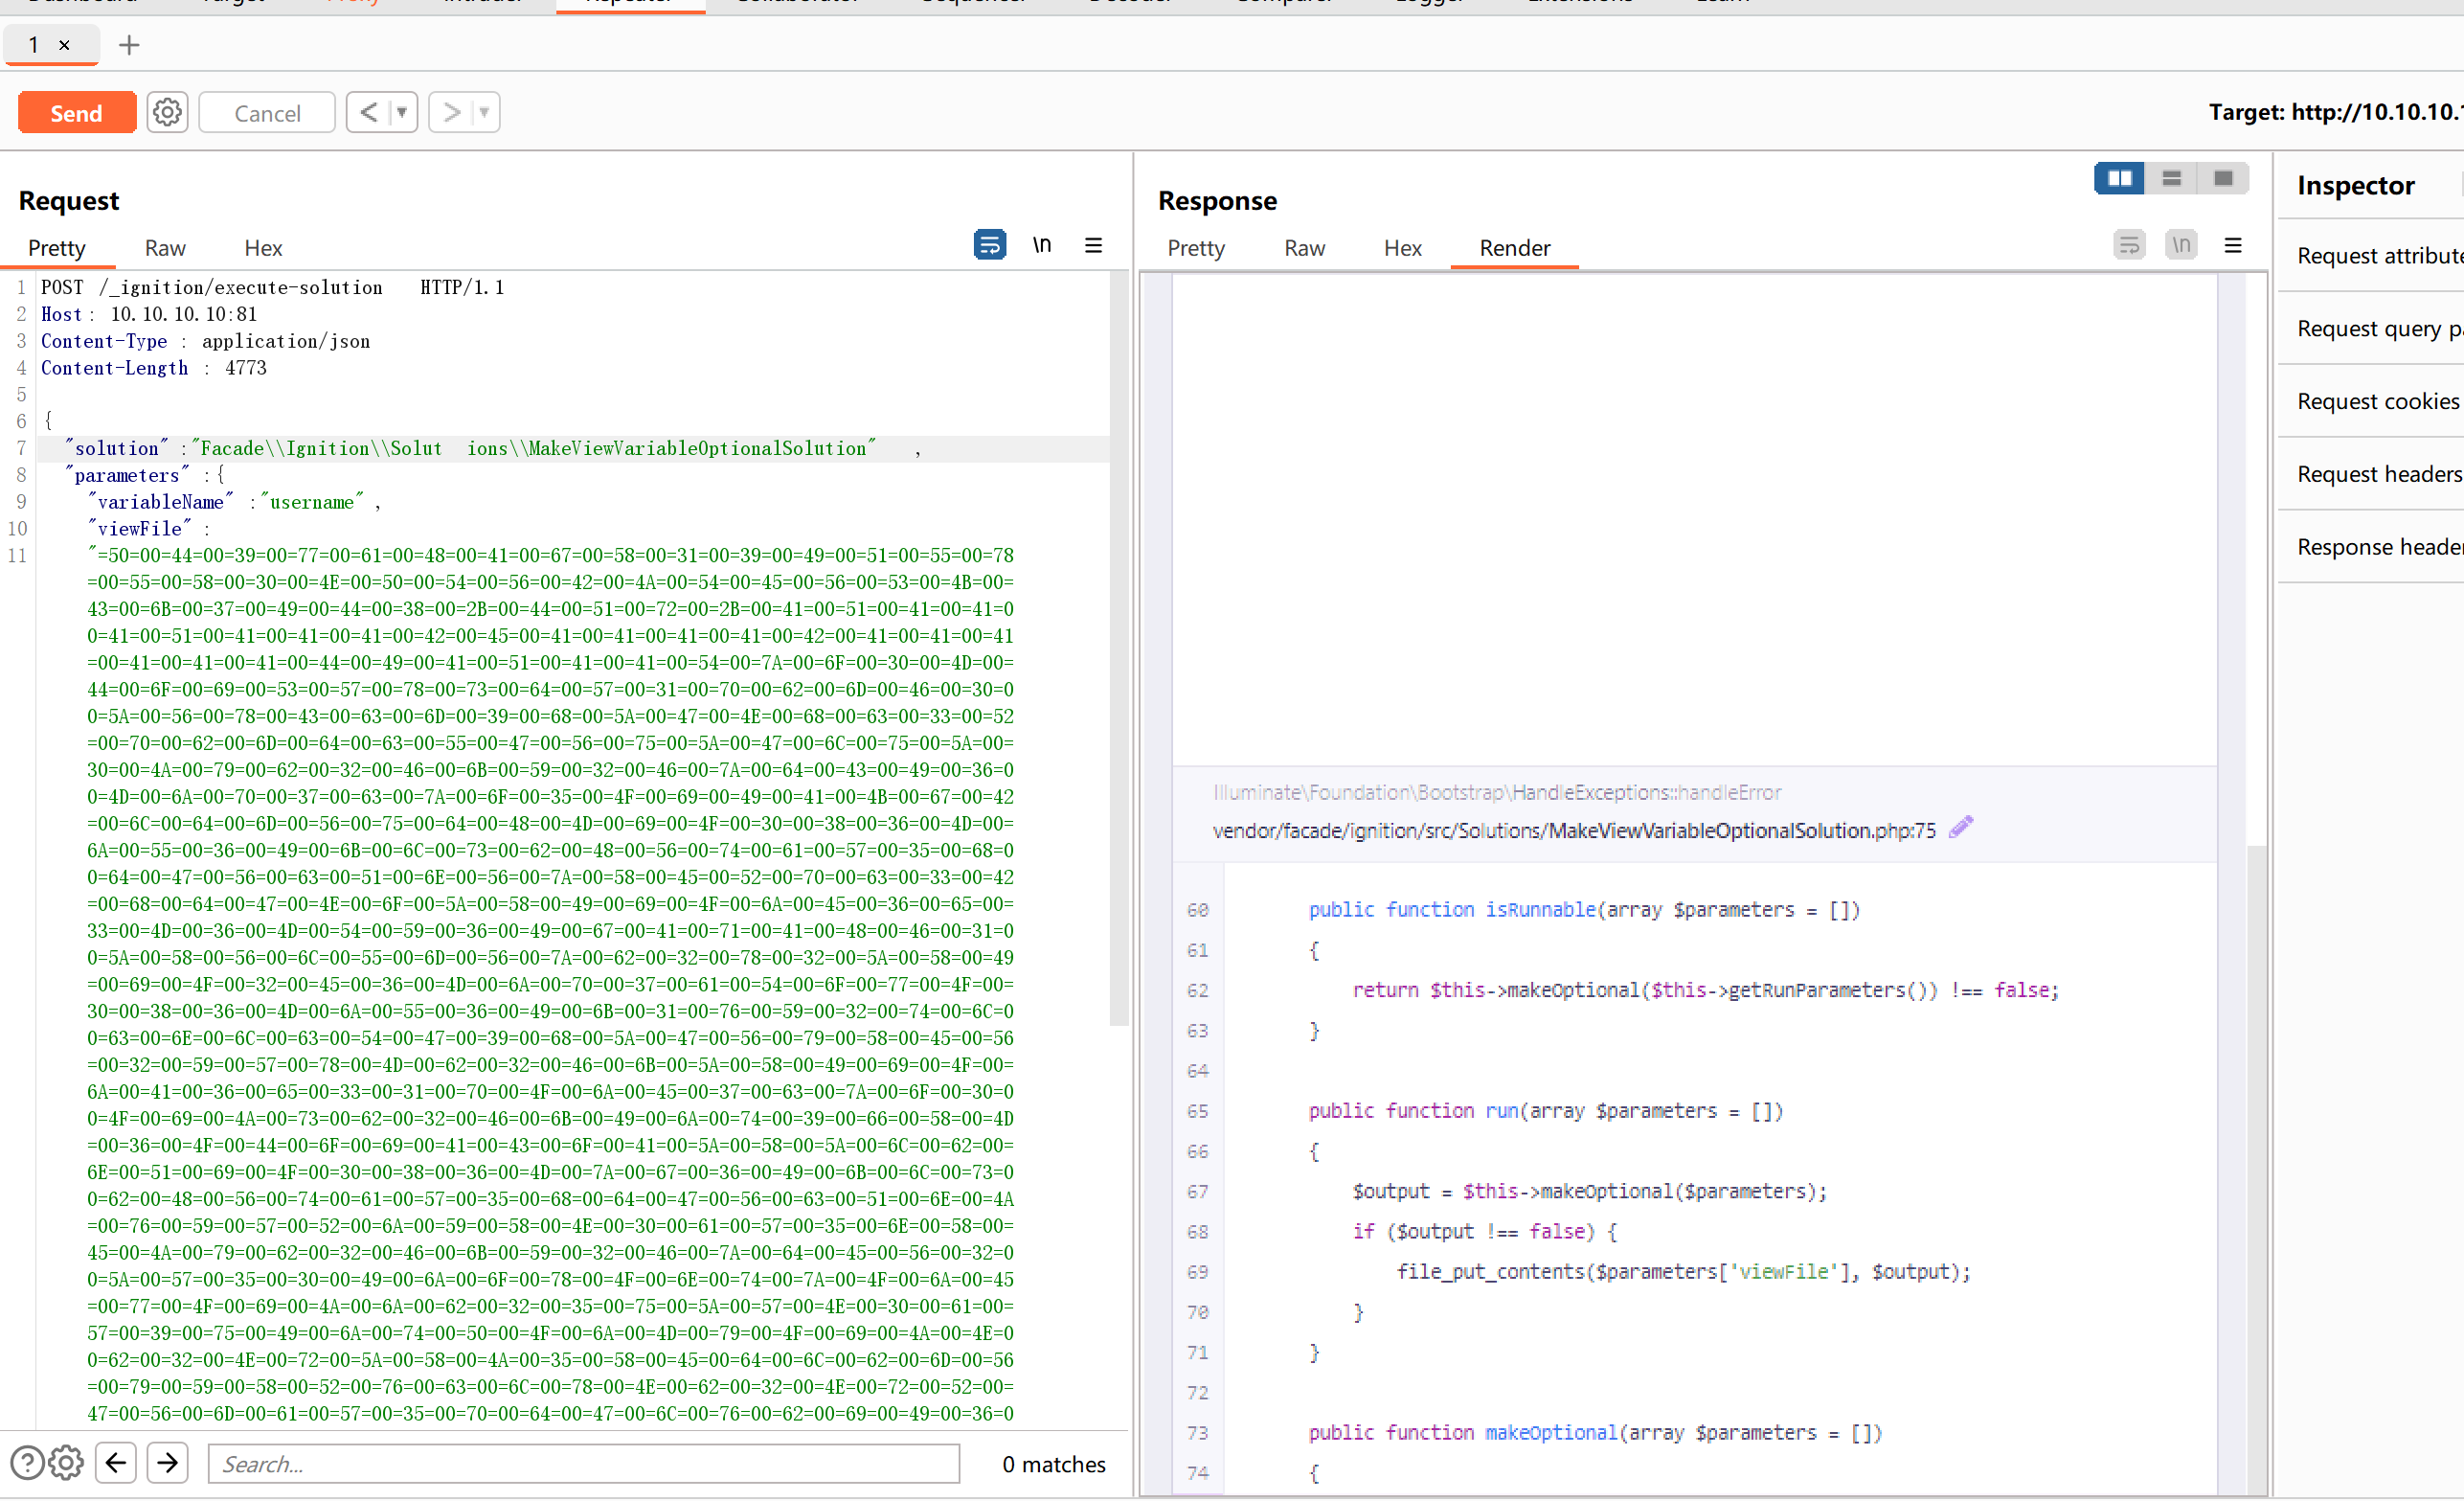Click the Cancel button
2464x1501 pixels.
tap(267, 113)
